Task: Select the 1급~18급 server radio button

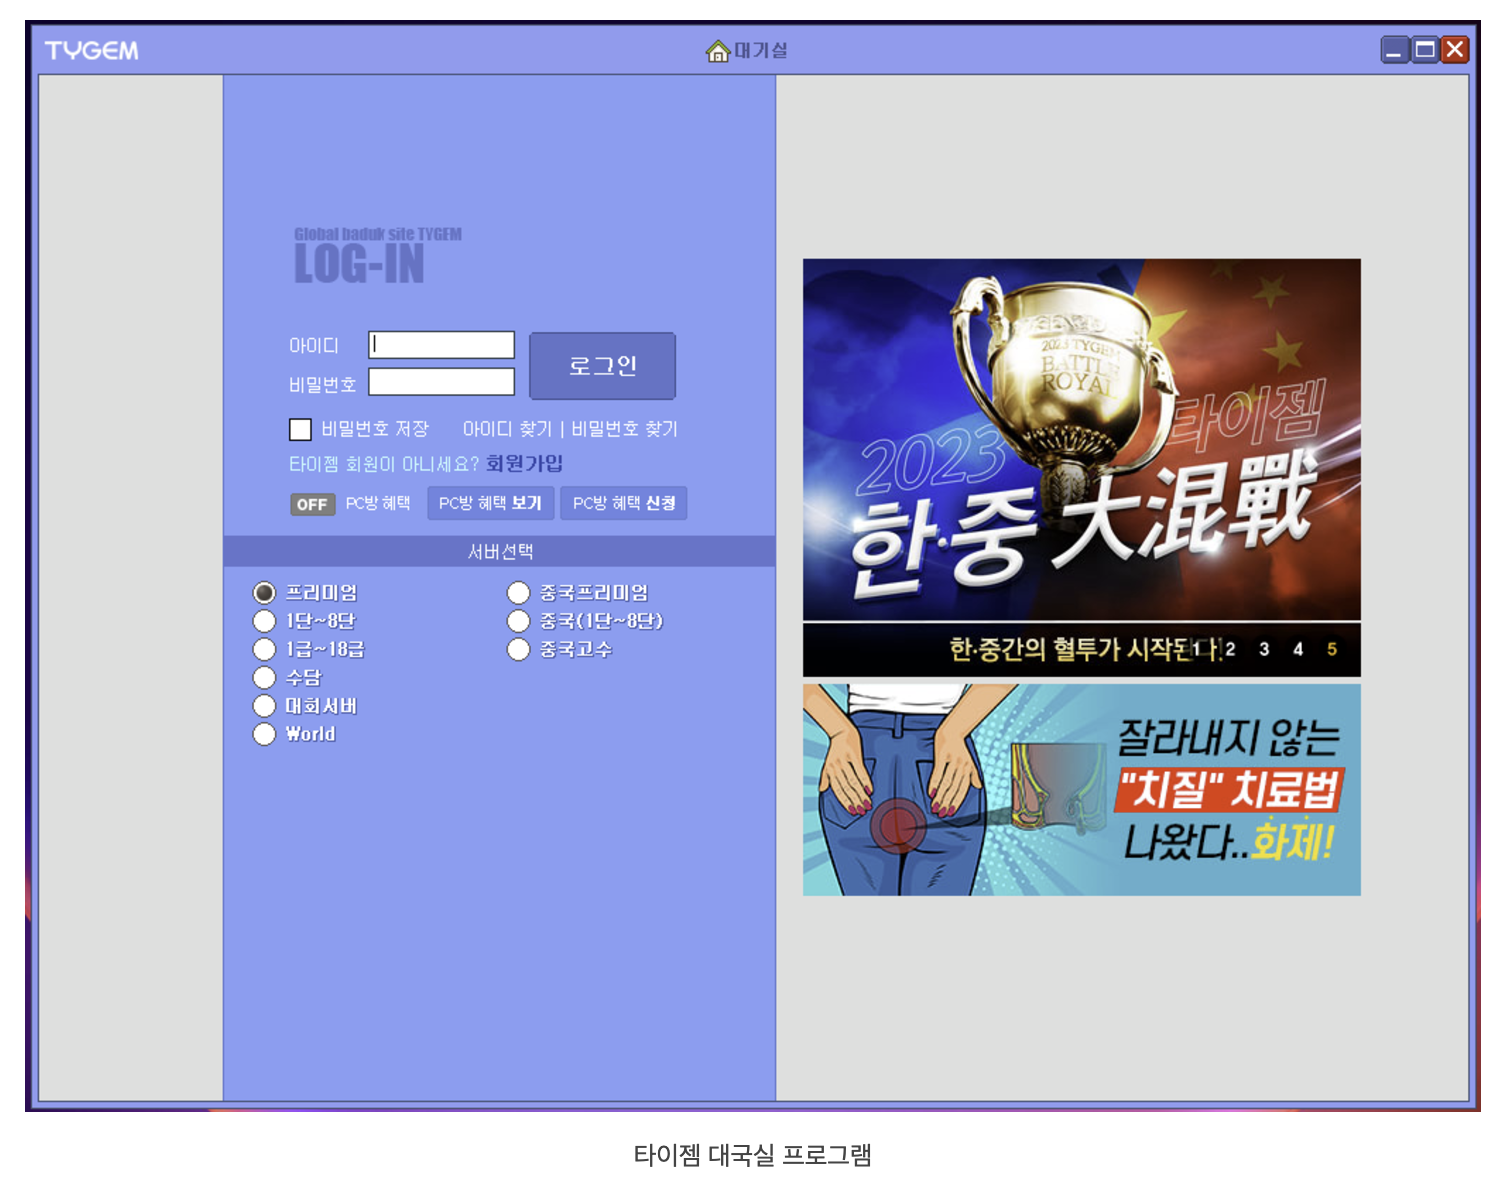Action: click(x=264, y=649)
